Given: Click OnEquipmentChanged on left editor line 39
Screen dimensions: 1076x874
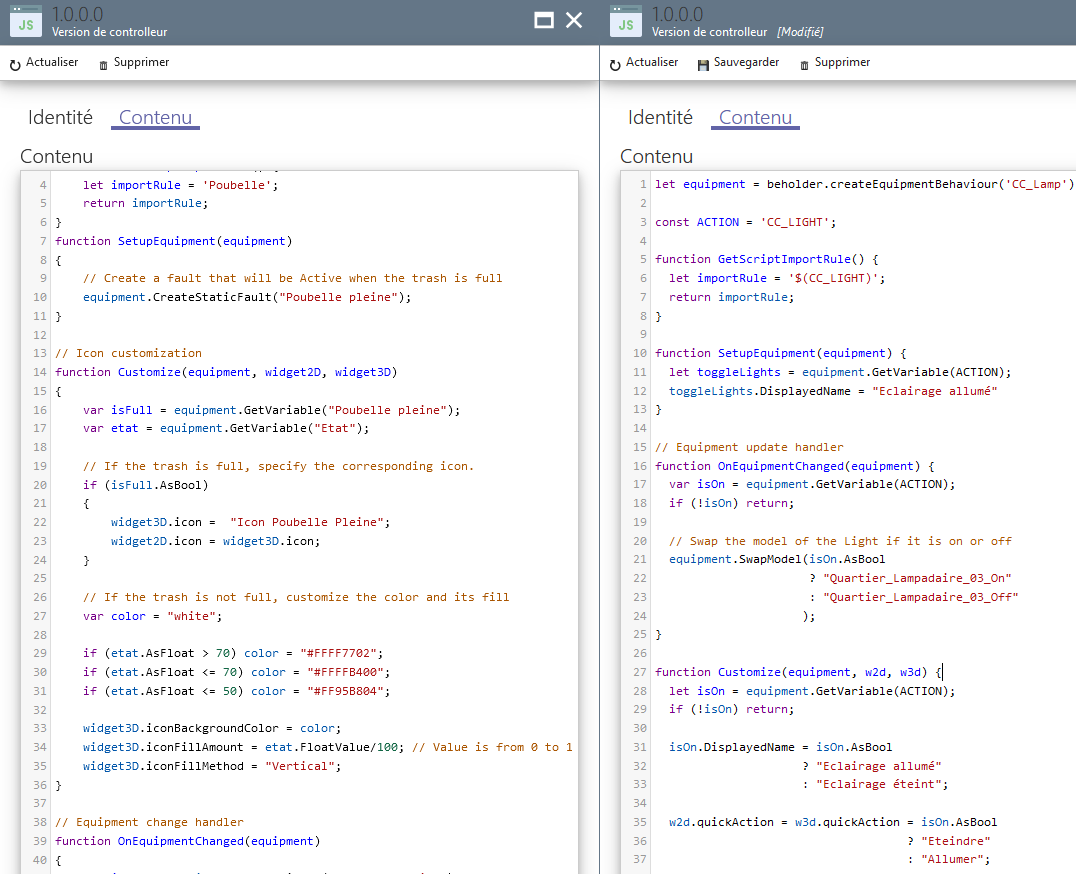Looking at the screenshot, I should 180,842.
